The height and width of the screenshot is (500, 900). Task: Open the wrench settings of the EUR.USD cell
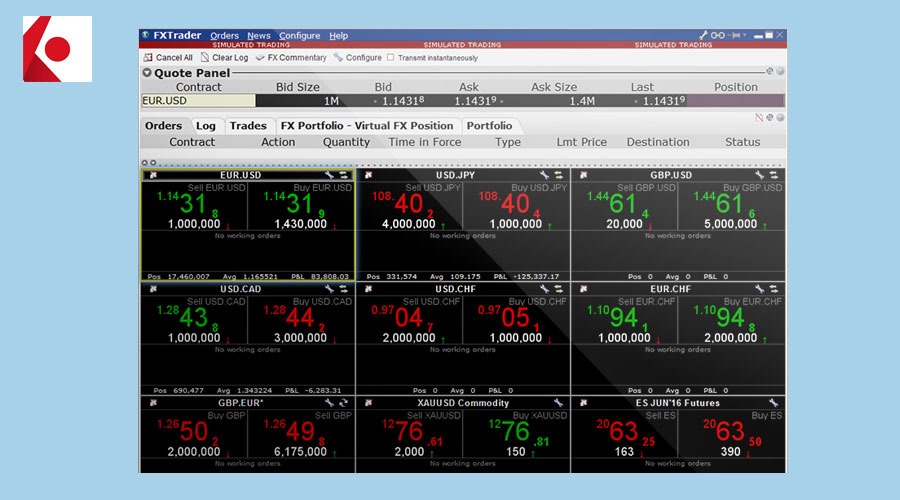tap(329, 175)
